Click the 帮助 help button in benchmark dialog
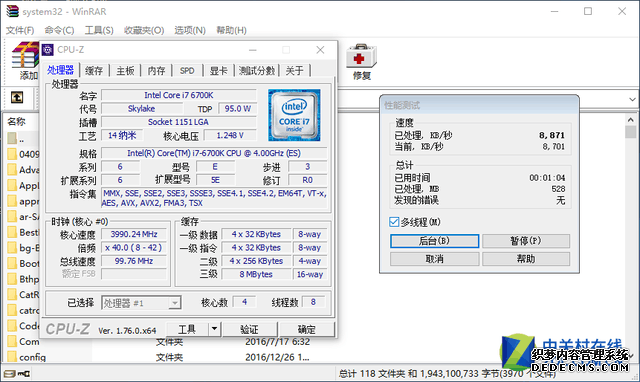 coord(526,259)
